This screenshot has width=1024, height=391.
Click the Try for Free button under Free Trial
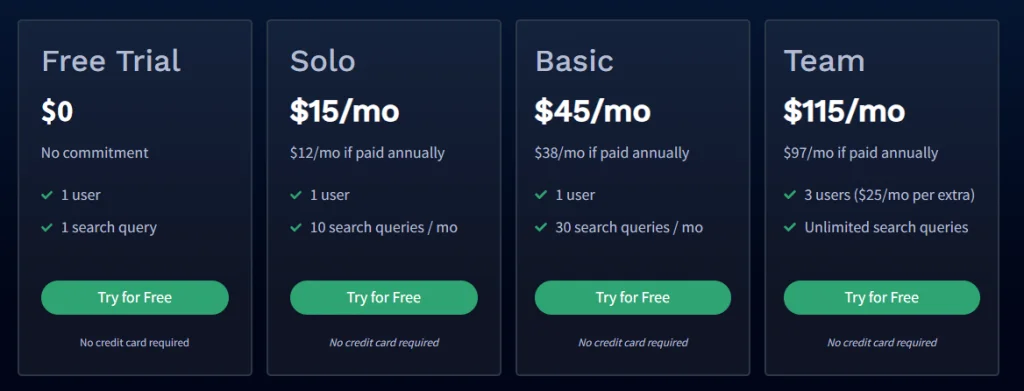(x=135, y=298)
